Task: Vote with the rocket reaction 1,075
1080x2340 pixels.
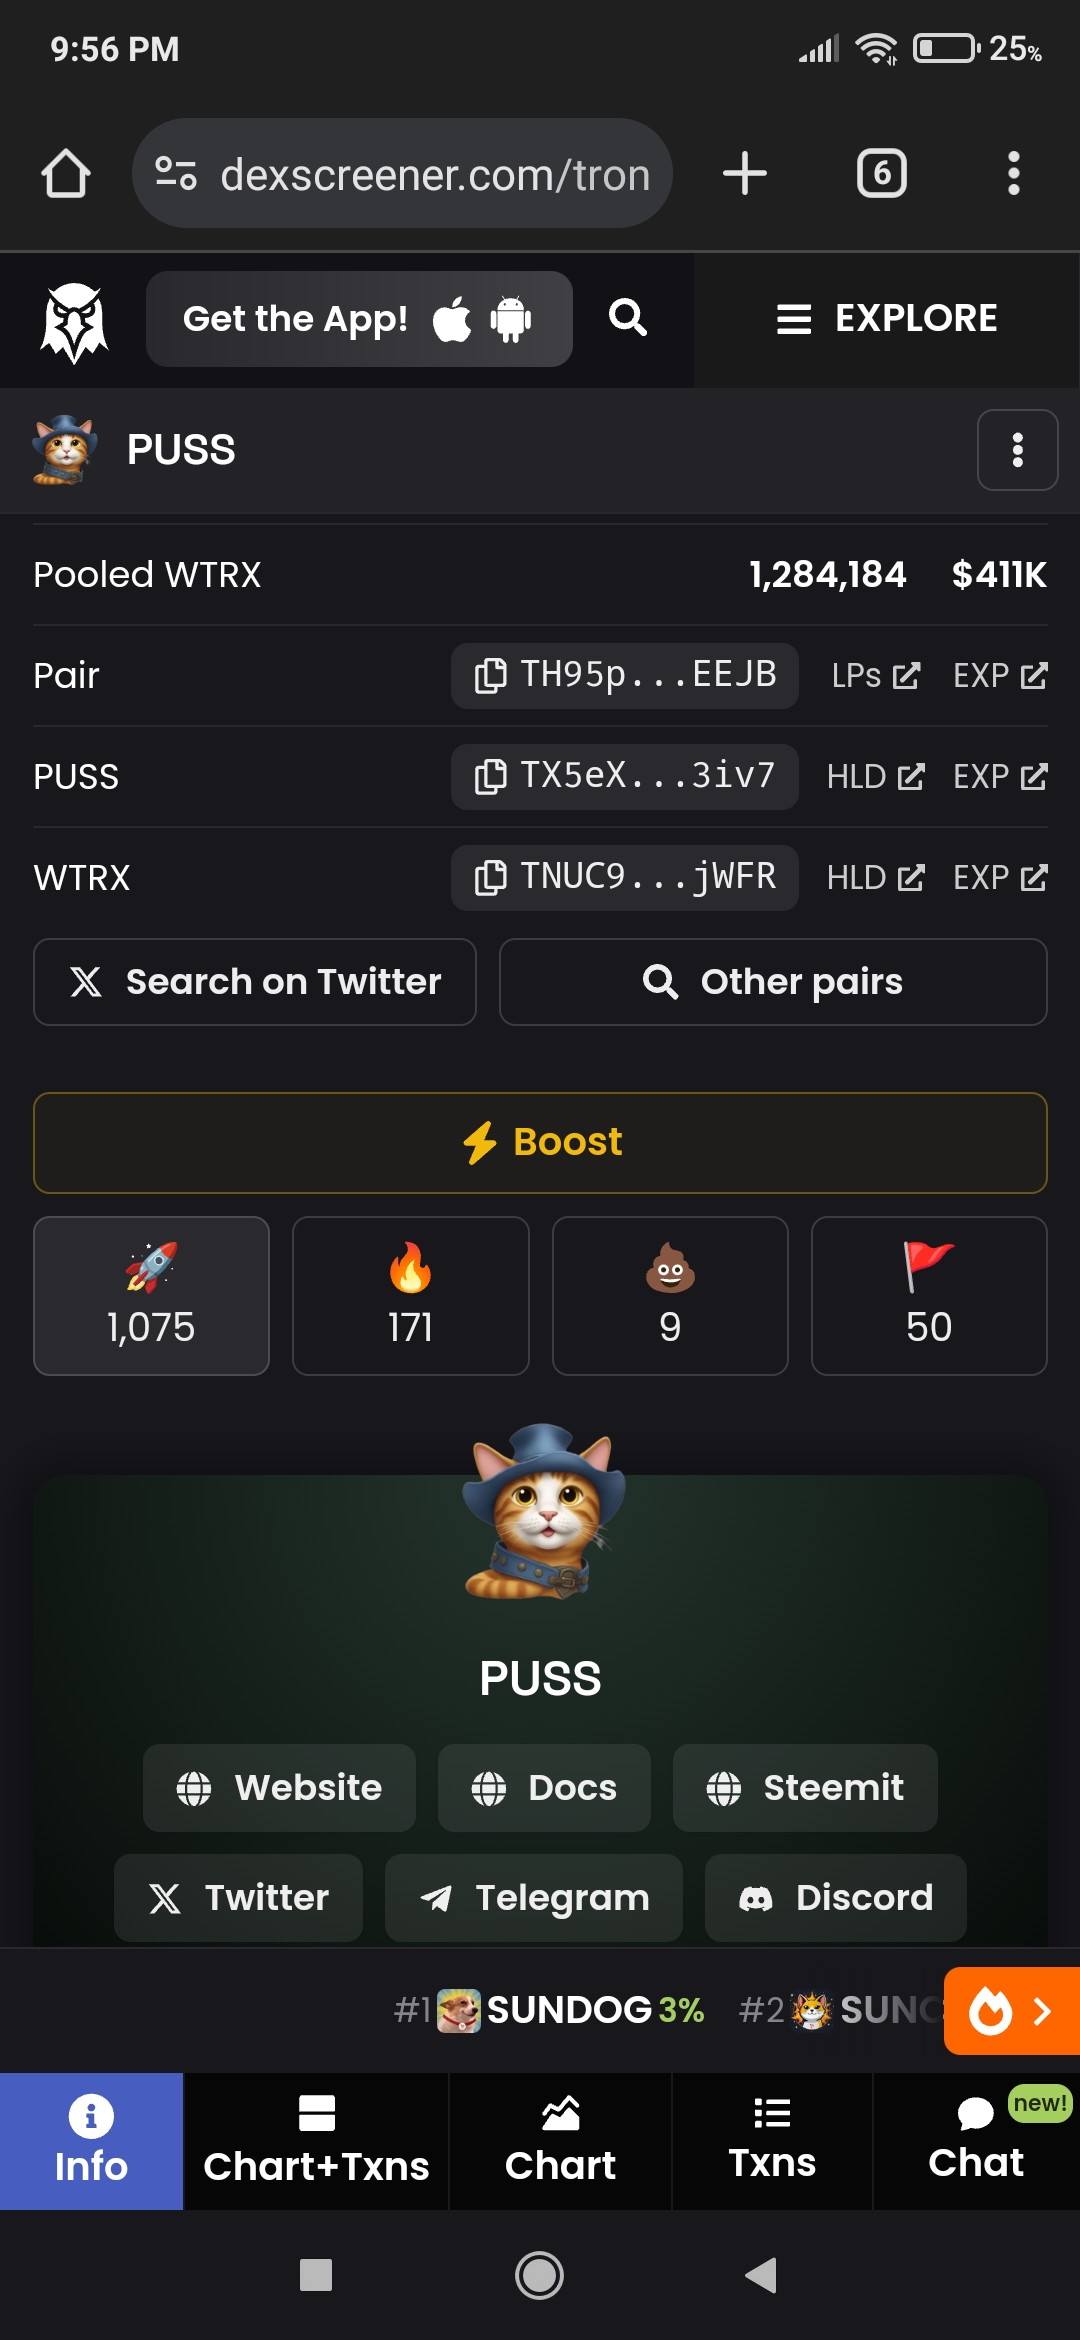Action: click(151, 1295)
